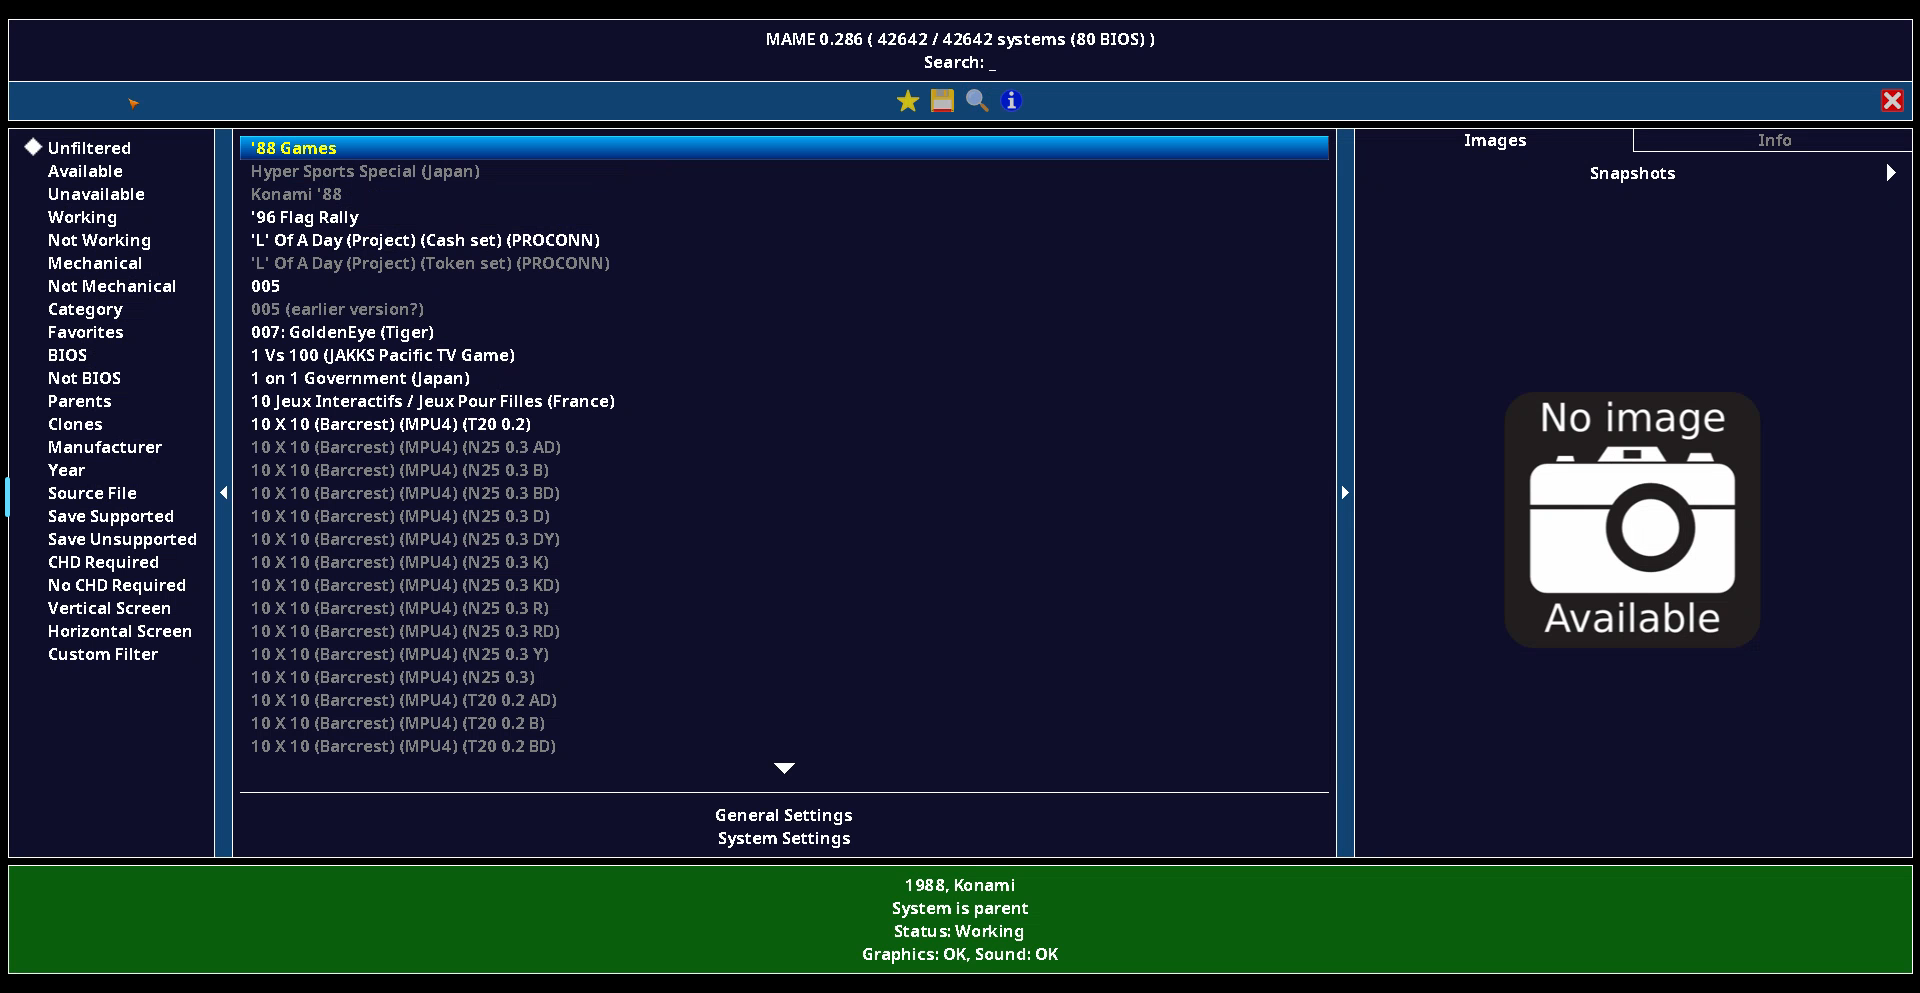This screenshot has width=1920, height=993.
Task: Click the yellow star favorites icon
Action: click(x=907, y=101)
